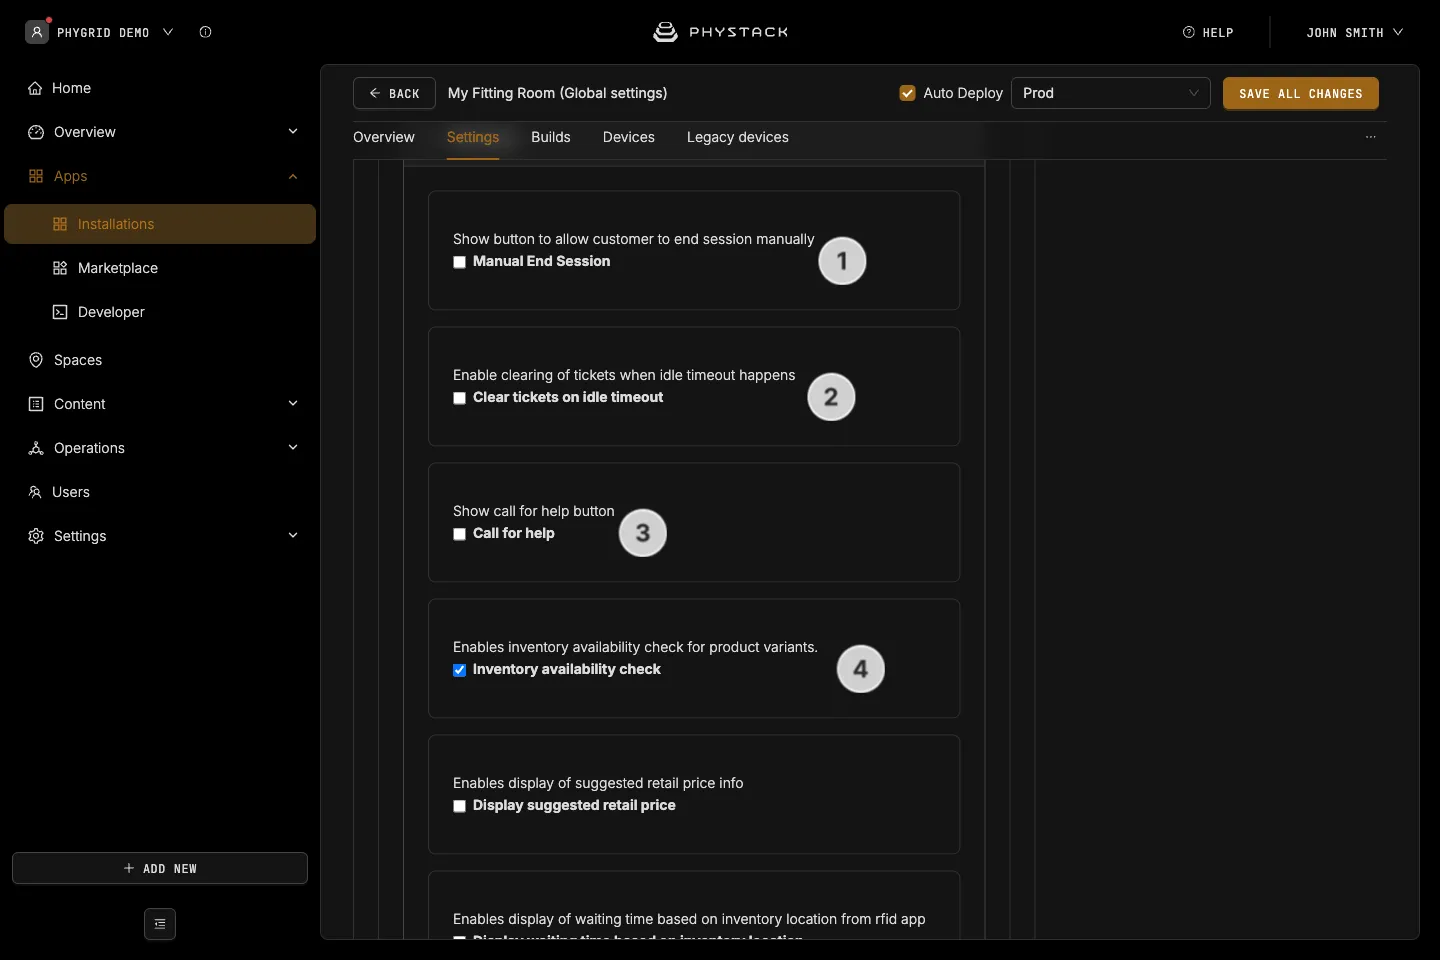Open the Legacy devices tab
This screenshot has height=960, width=1440.
(738, 137)
